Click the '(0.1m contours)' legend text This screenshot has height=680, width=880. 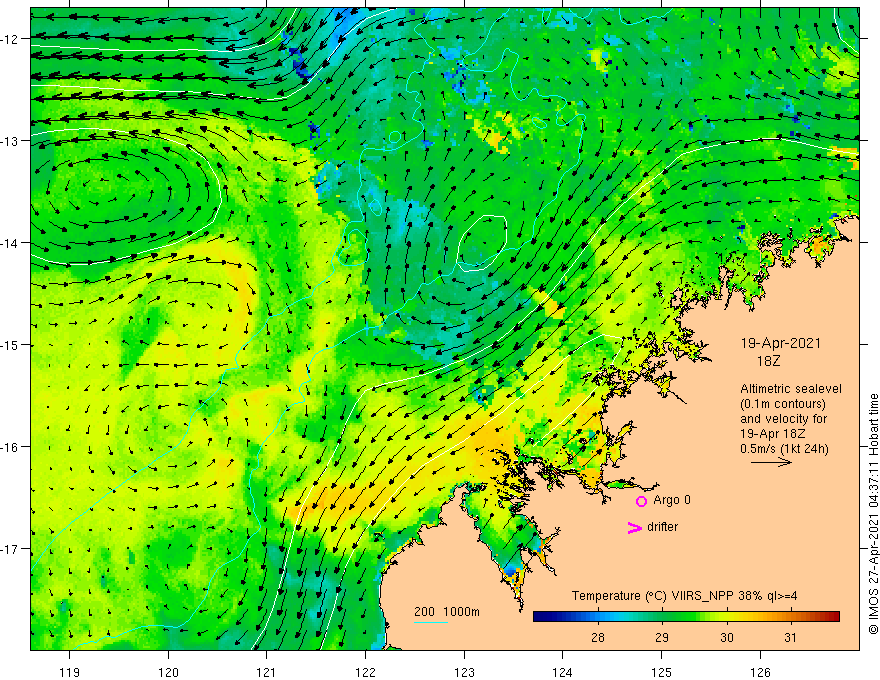[x=783, y=404]
